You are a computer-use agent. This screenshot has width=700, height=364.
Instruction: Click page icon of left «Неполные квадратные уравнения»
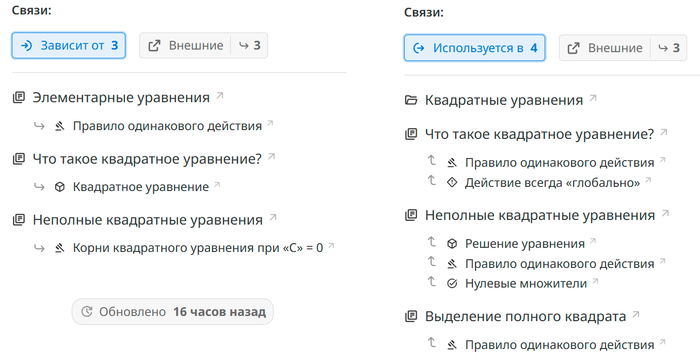(19, 219)
